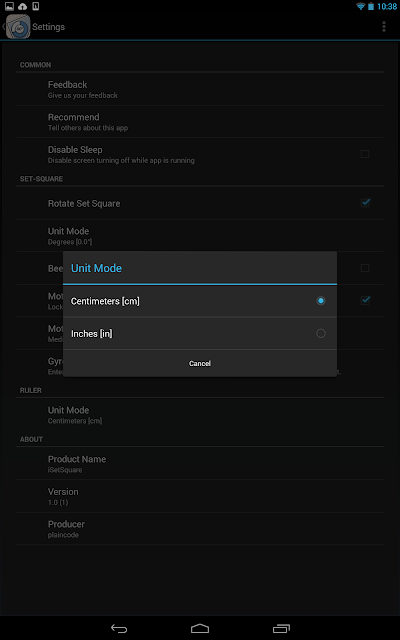Image resolution: width=400 pixels, height=640 pixels.
Task: Tap the iSetSquare app icon
Action: 18,27
